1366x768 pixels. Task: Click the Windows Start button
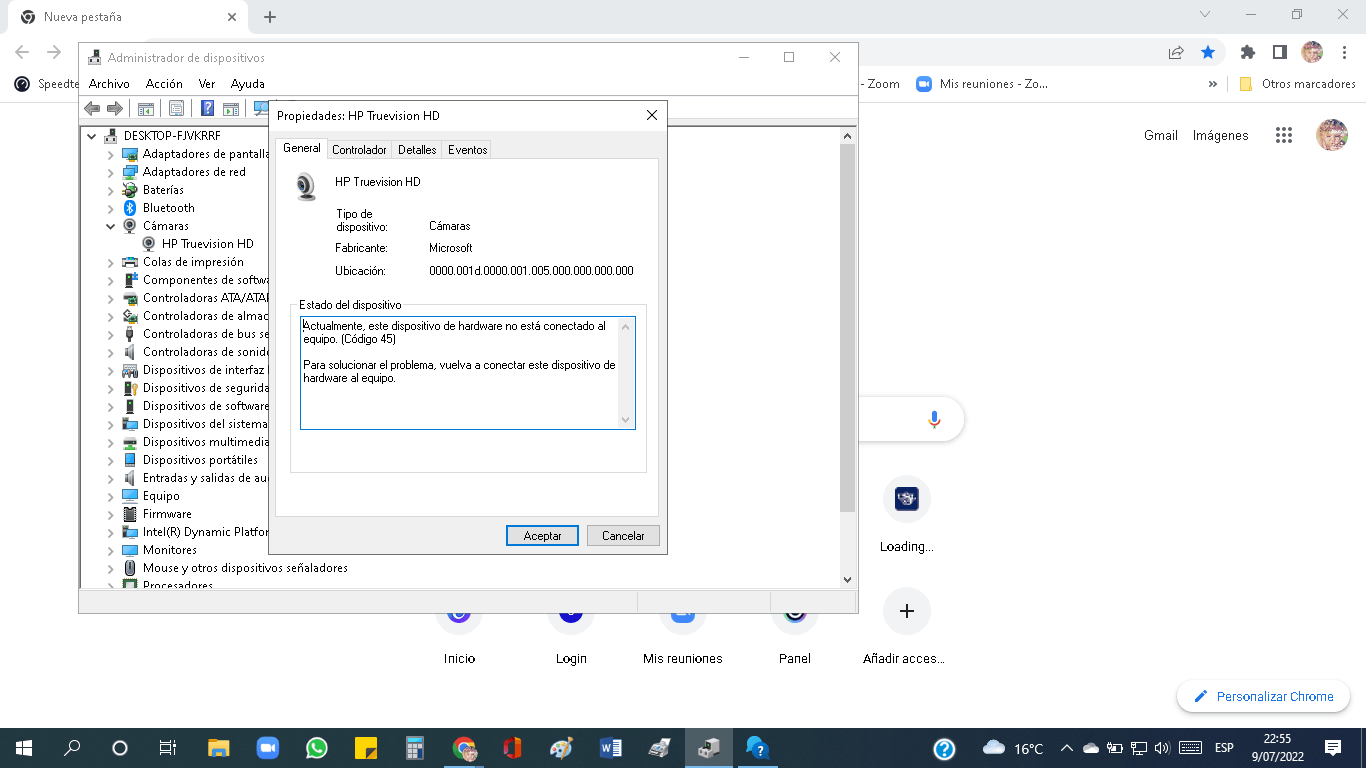24,748
